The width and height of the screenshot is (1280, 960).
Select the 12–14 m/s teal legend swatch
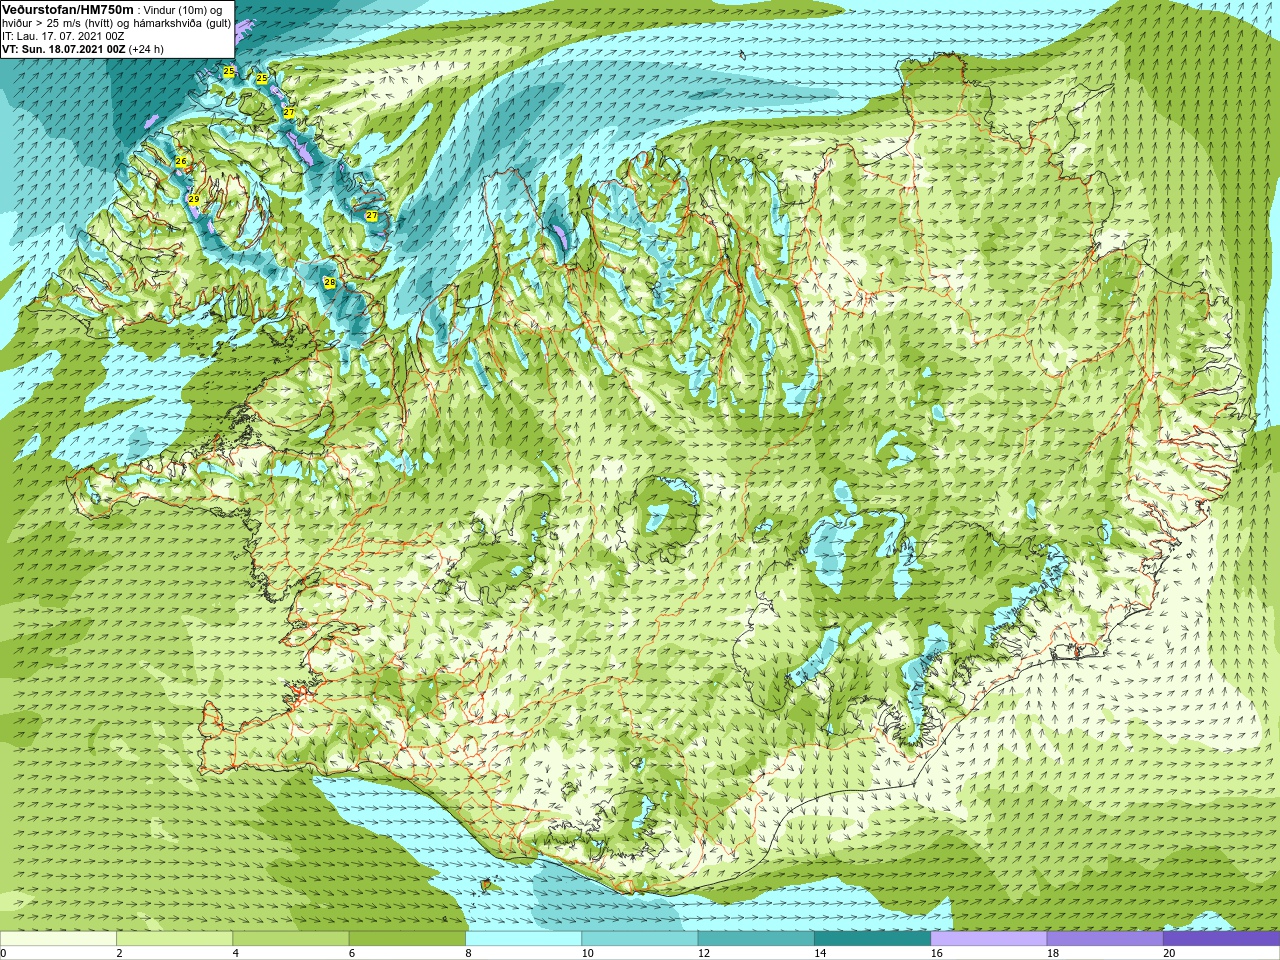pyautogui.click(x=756, y=938)
